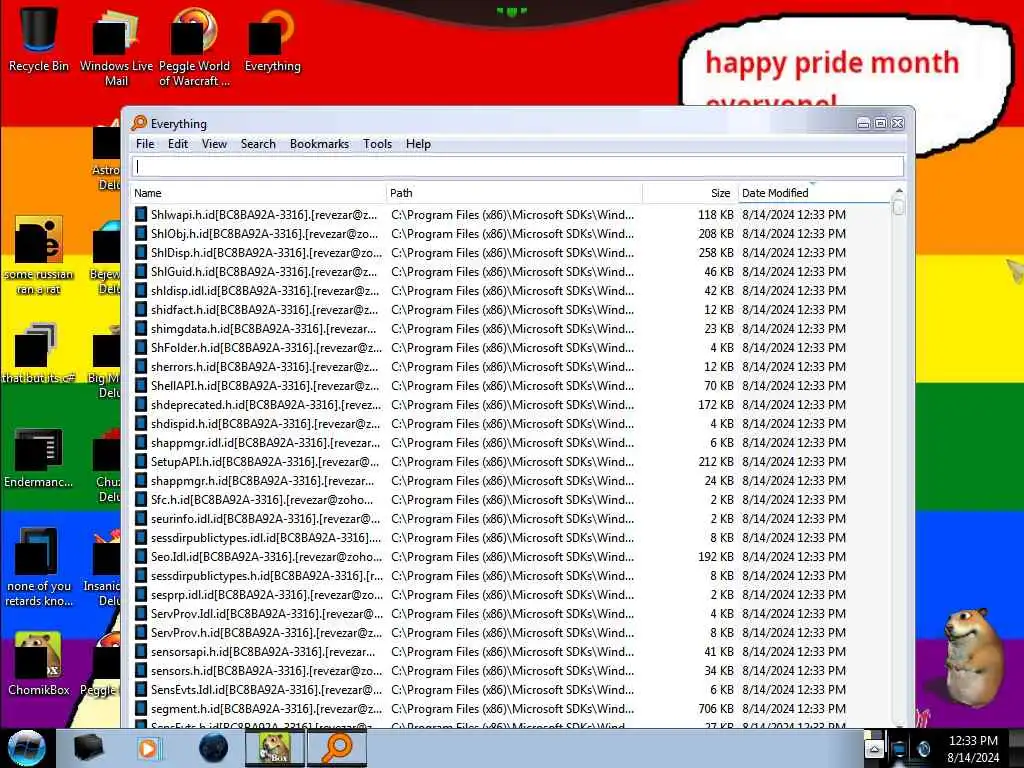Select seurinfo.idl.id[BC8BA92A-3316] file

[265, 518]
